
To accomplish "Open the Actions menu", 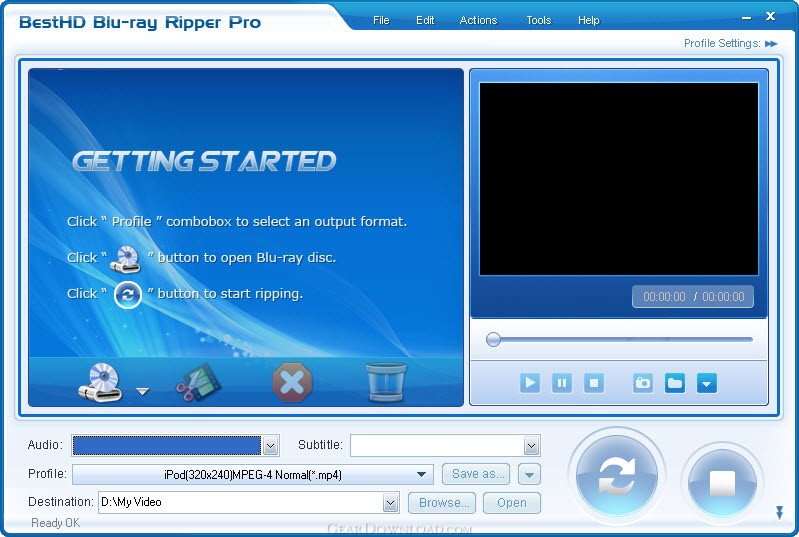I will click(x=478, y=20).
